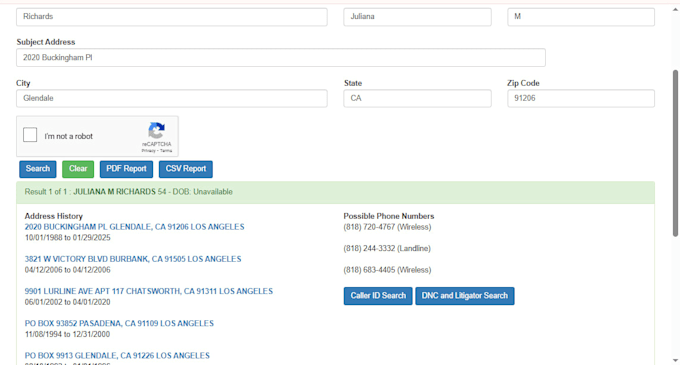Focus the Subject Address input field

tap(281, 58)
